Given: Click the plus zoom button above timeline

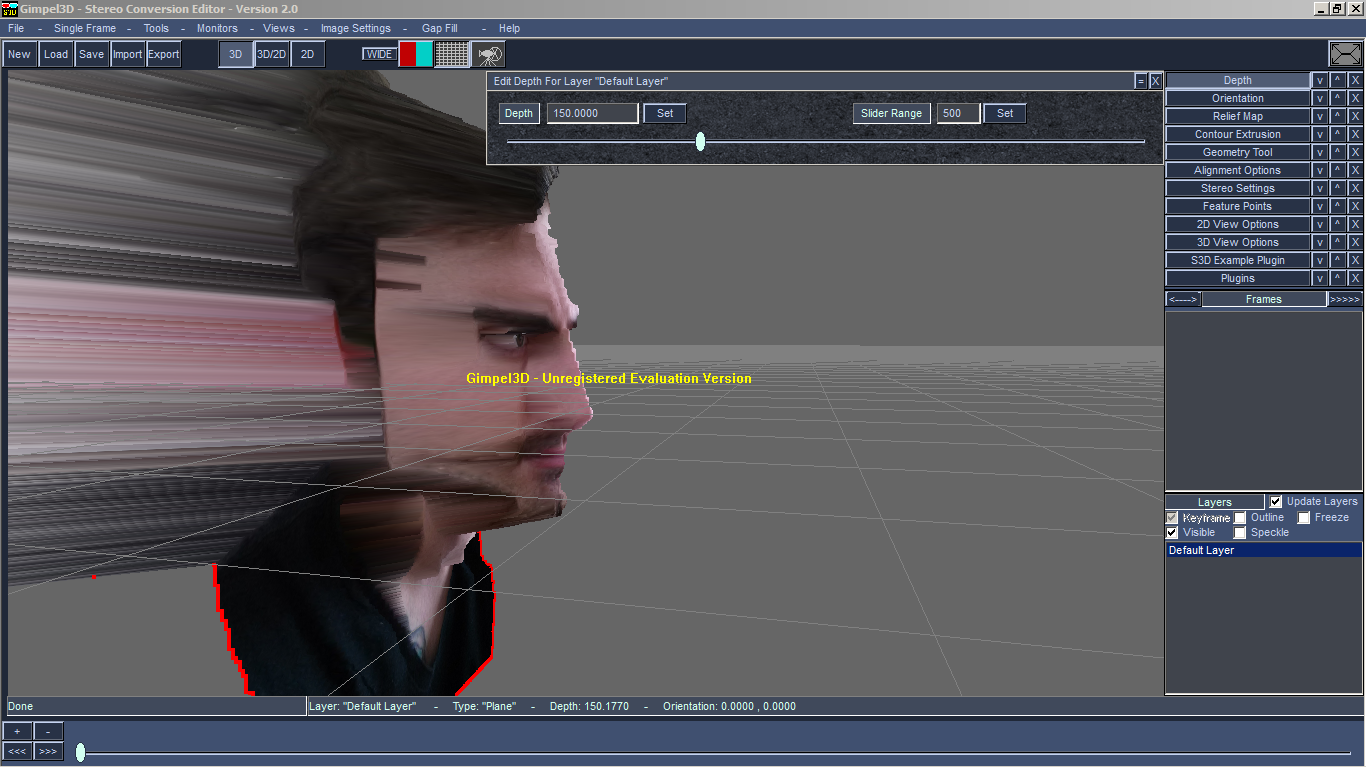Looking at the screenshot, I should 17,731.
